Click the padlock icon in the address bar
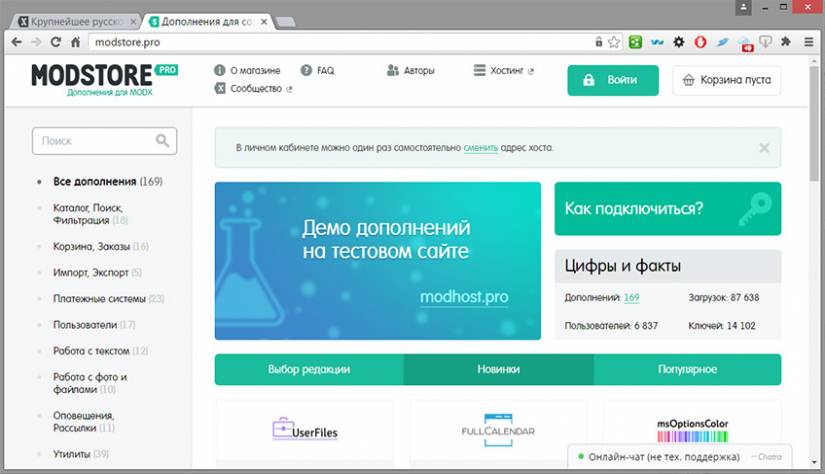This screenshot has width=825, height=474. tap(599, 42)
